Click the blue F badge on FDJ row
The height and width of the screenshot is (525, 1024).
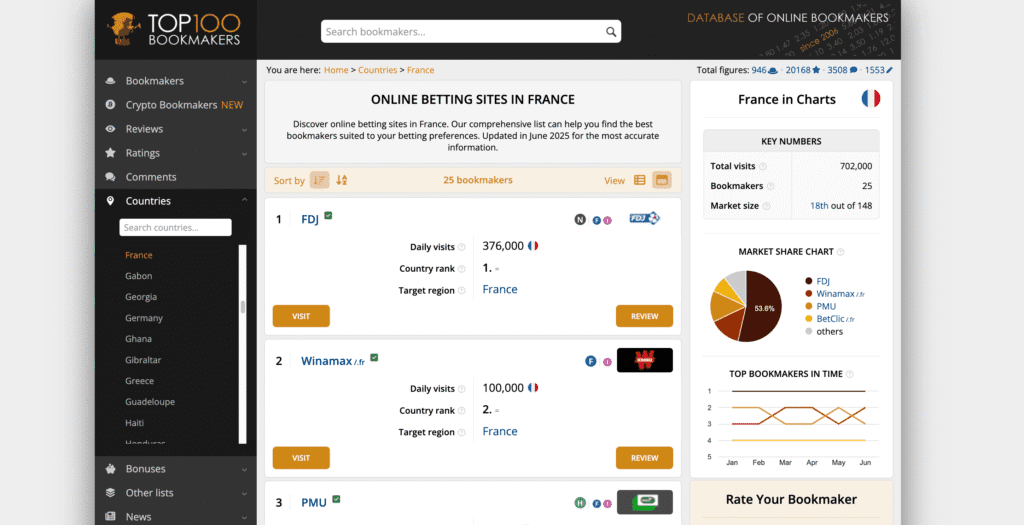(x=596, y=221)
